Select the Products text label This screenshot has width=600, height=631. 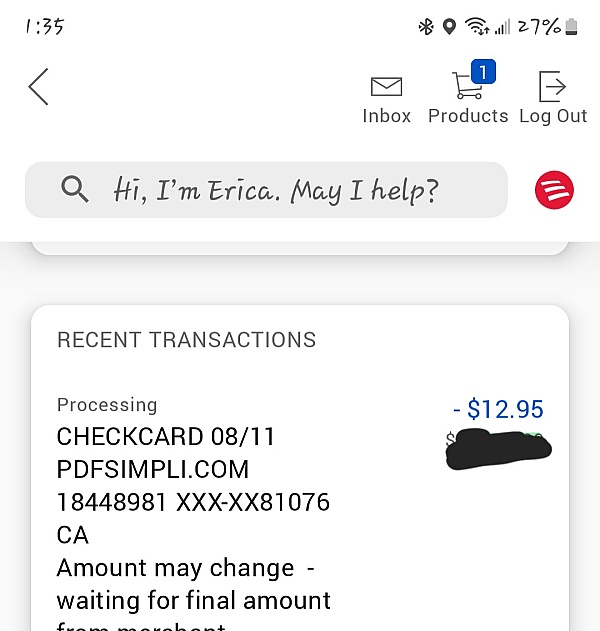[468, 116]
